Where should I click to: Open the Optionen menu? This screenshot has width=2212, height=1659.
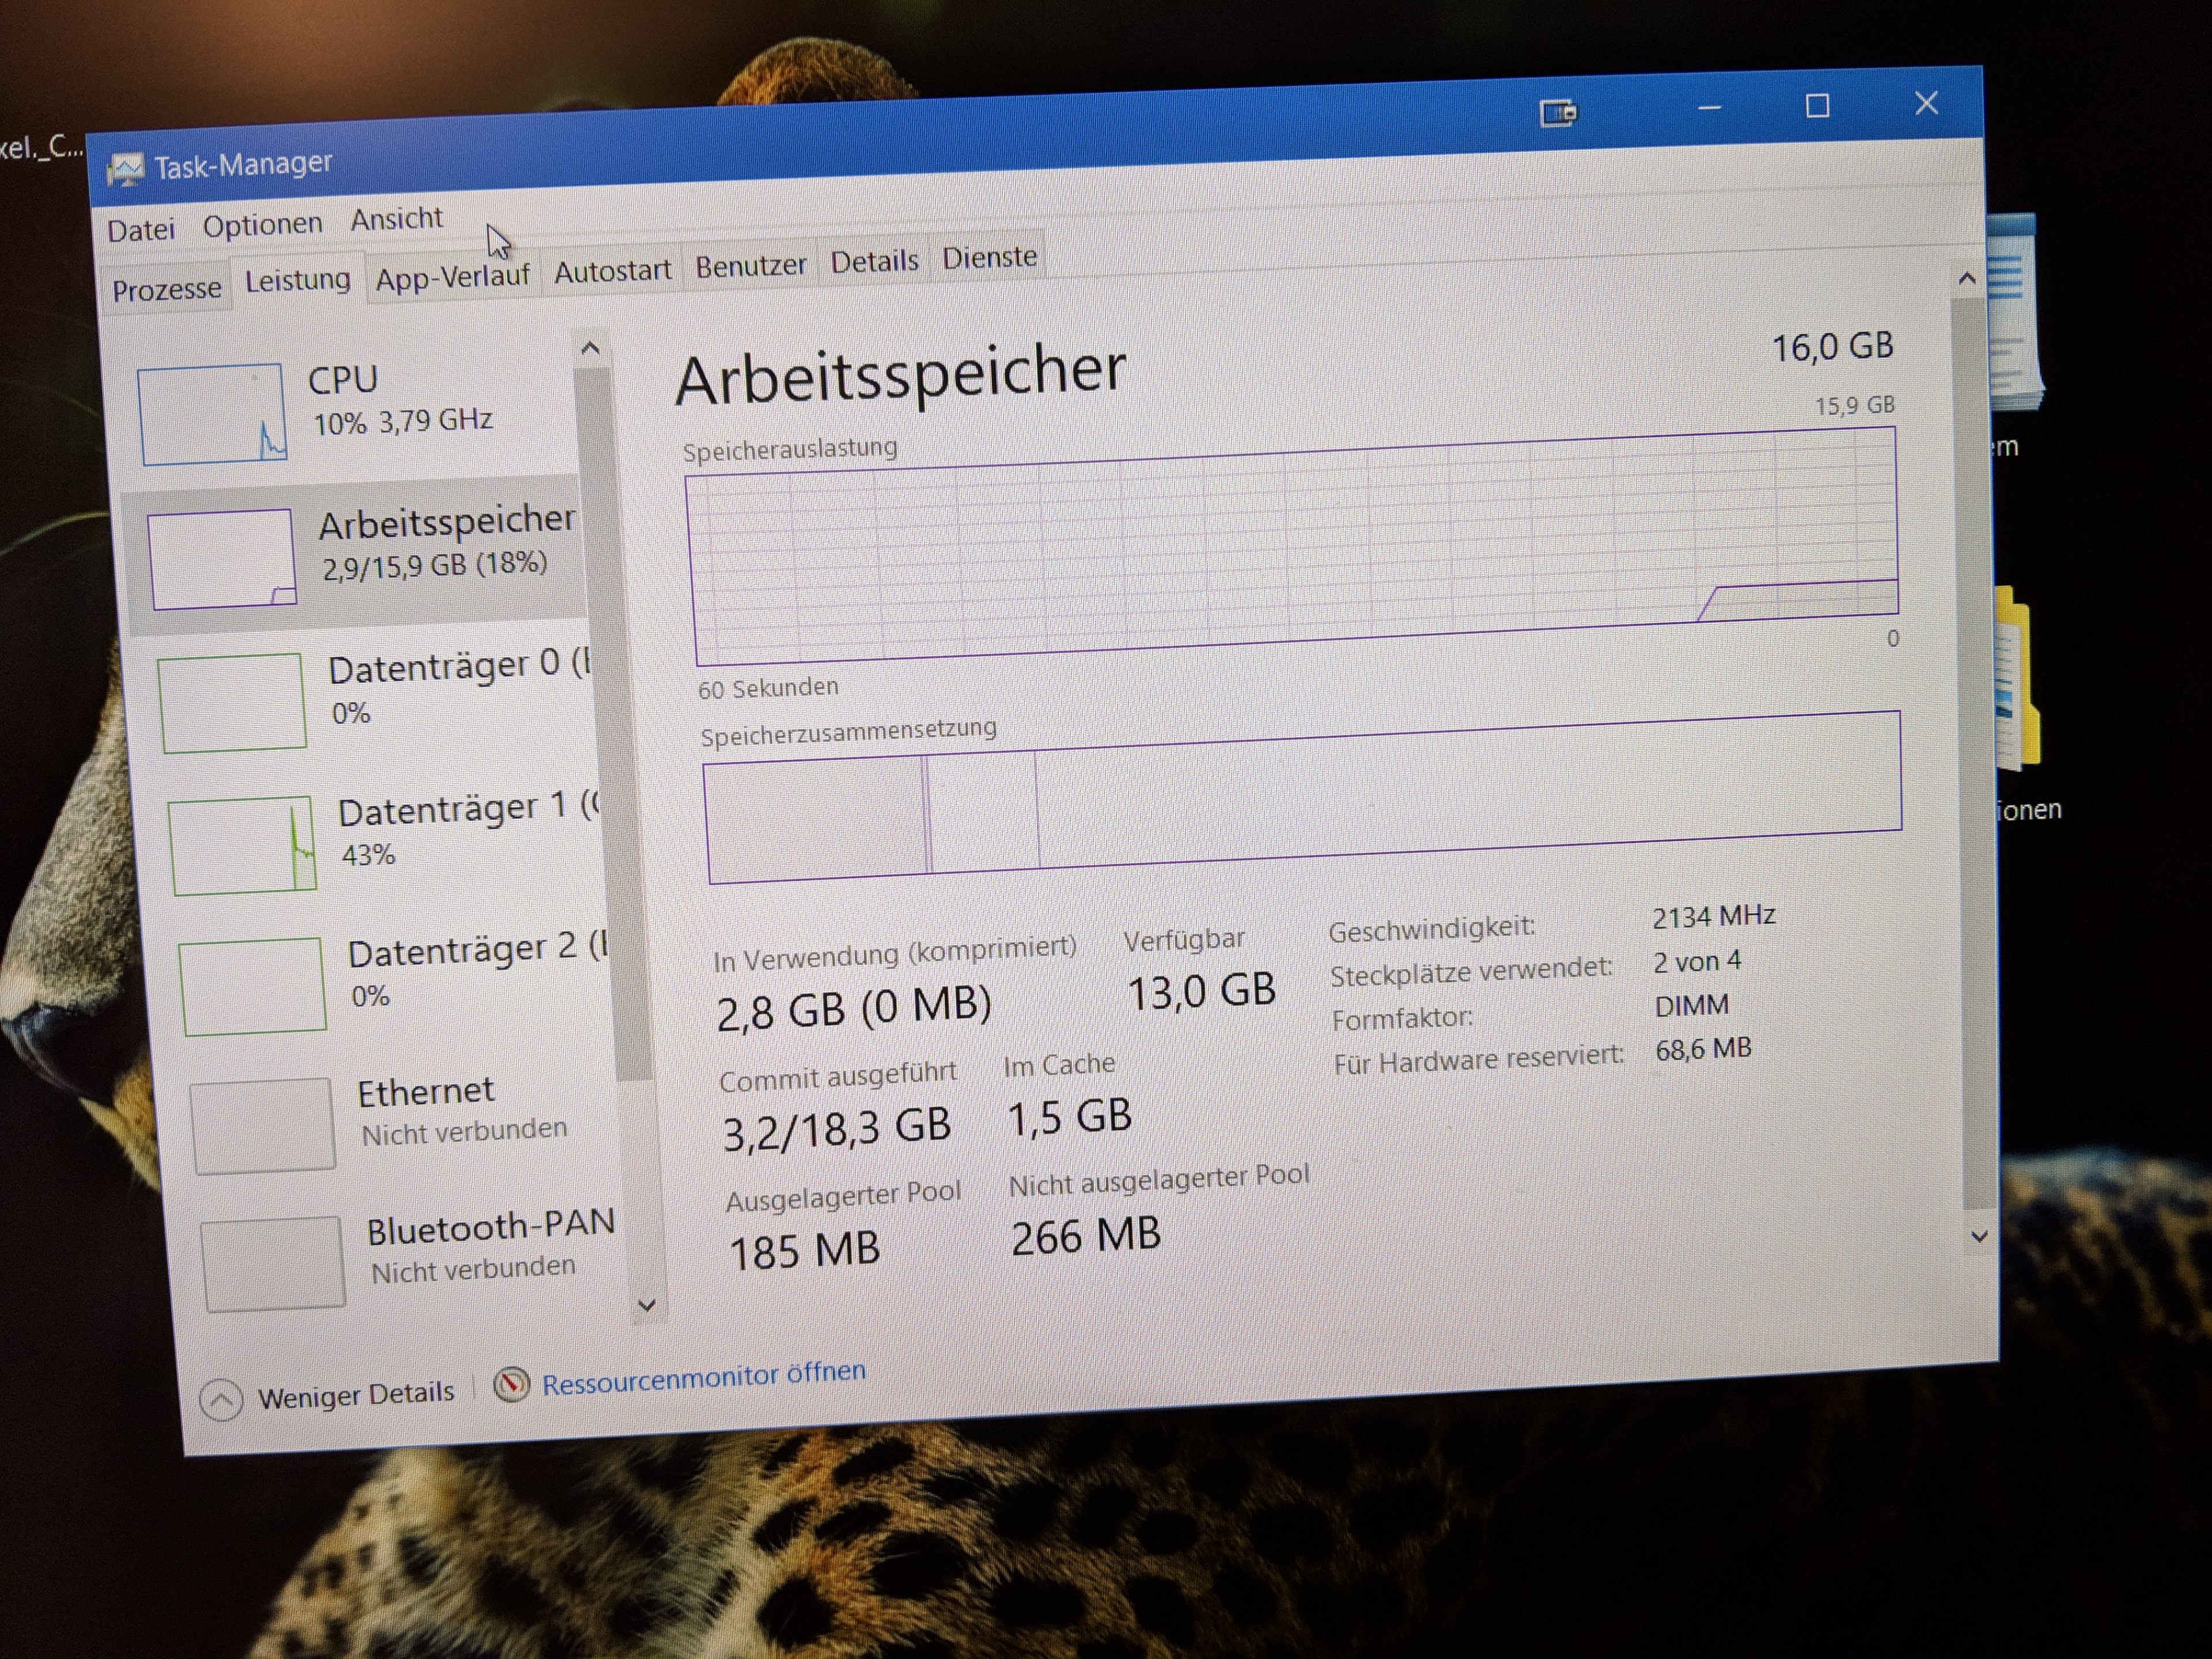(x=262, y=225)
